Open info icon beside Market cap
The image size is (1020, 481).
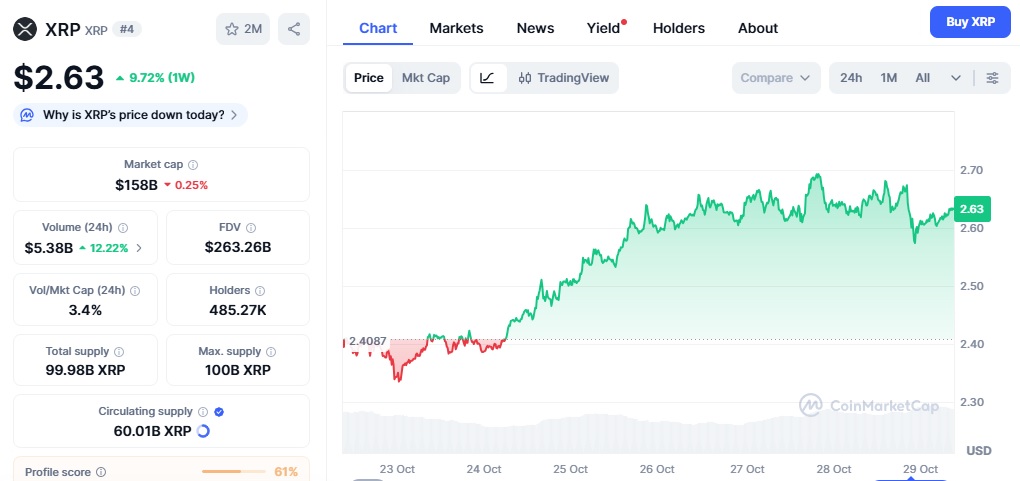[193, 165]
